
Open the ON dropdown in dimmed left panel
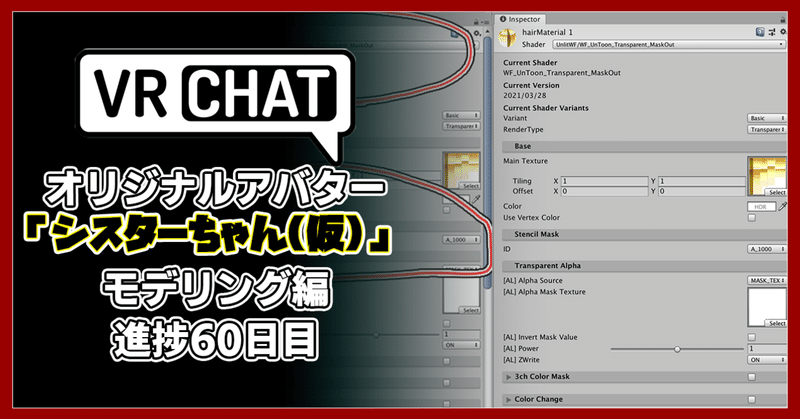[461, 345]
